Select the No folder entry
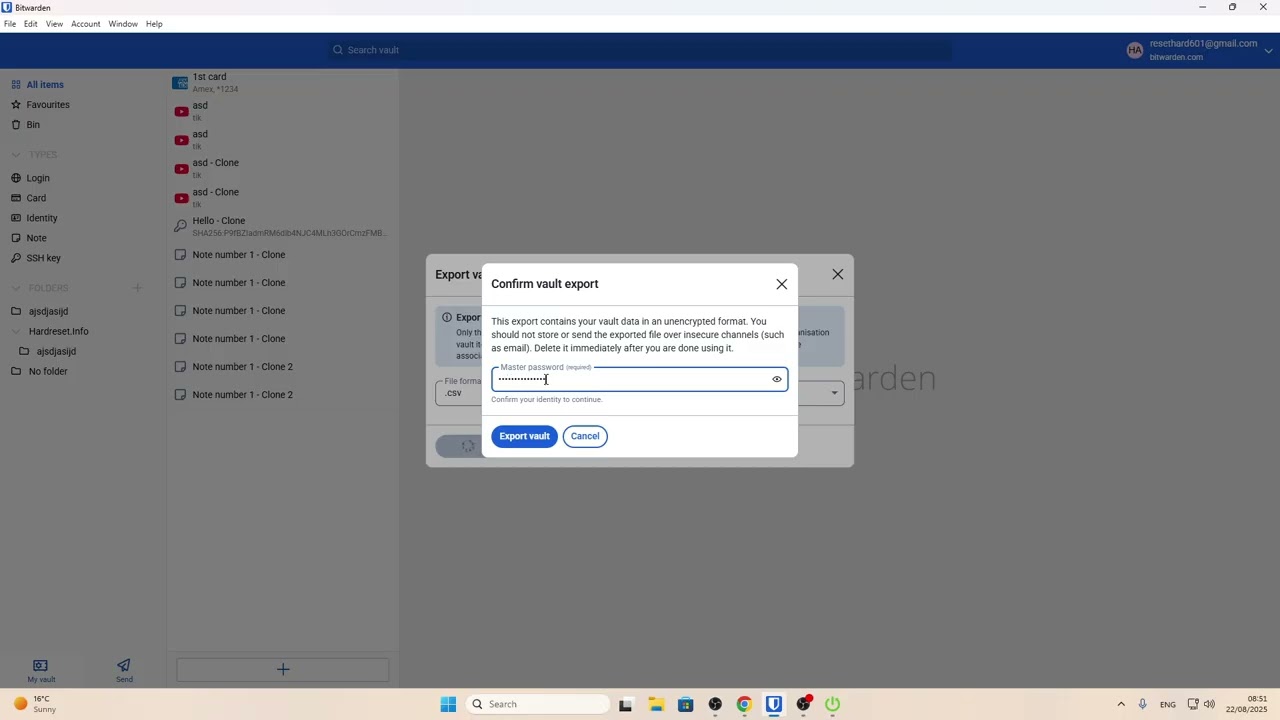This screenshot has width=1280, height=720. (48, 372)
